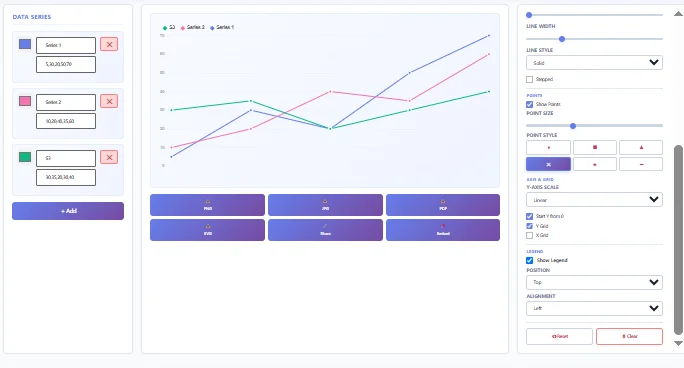Remove Series 1 with its X button

click(109, 44)
